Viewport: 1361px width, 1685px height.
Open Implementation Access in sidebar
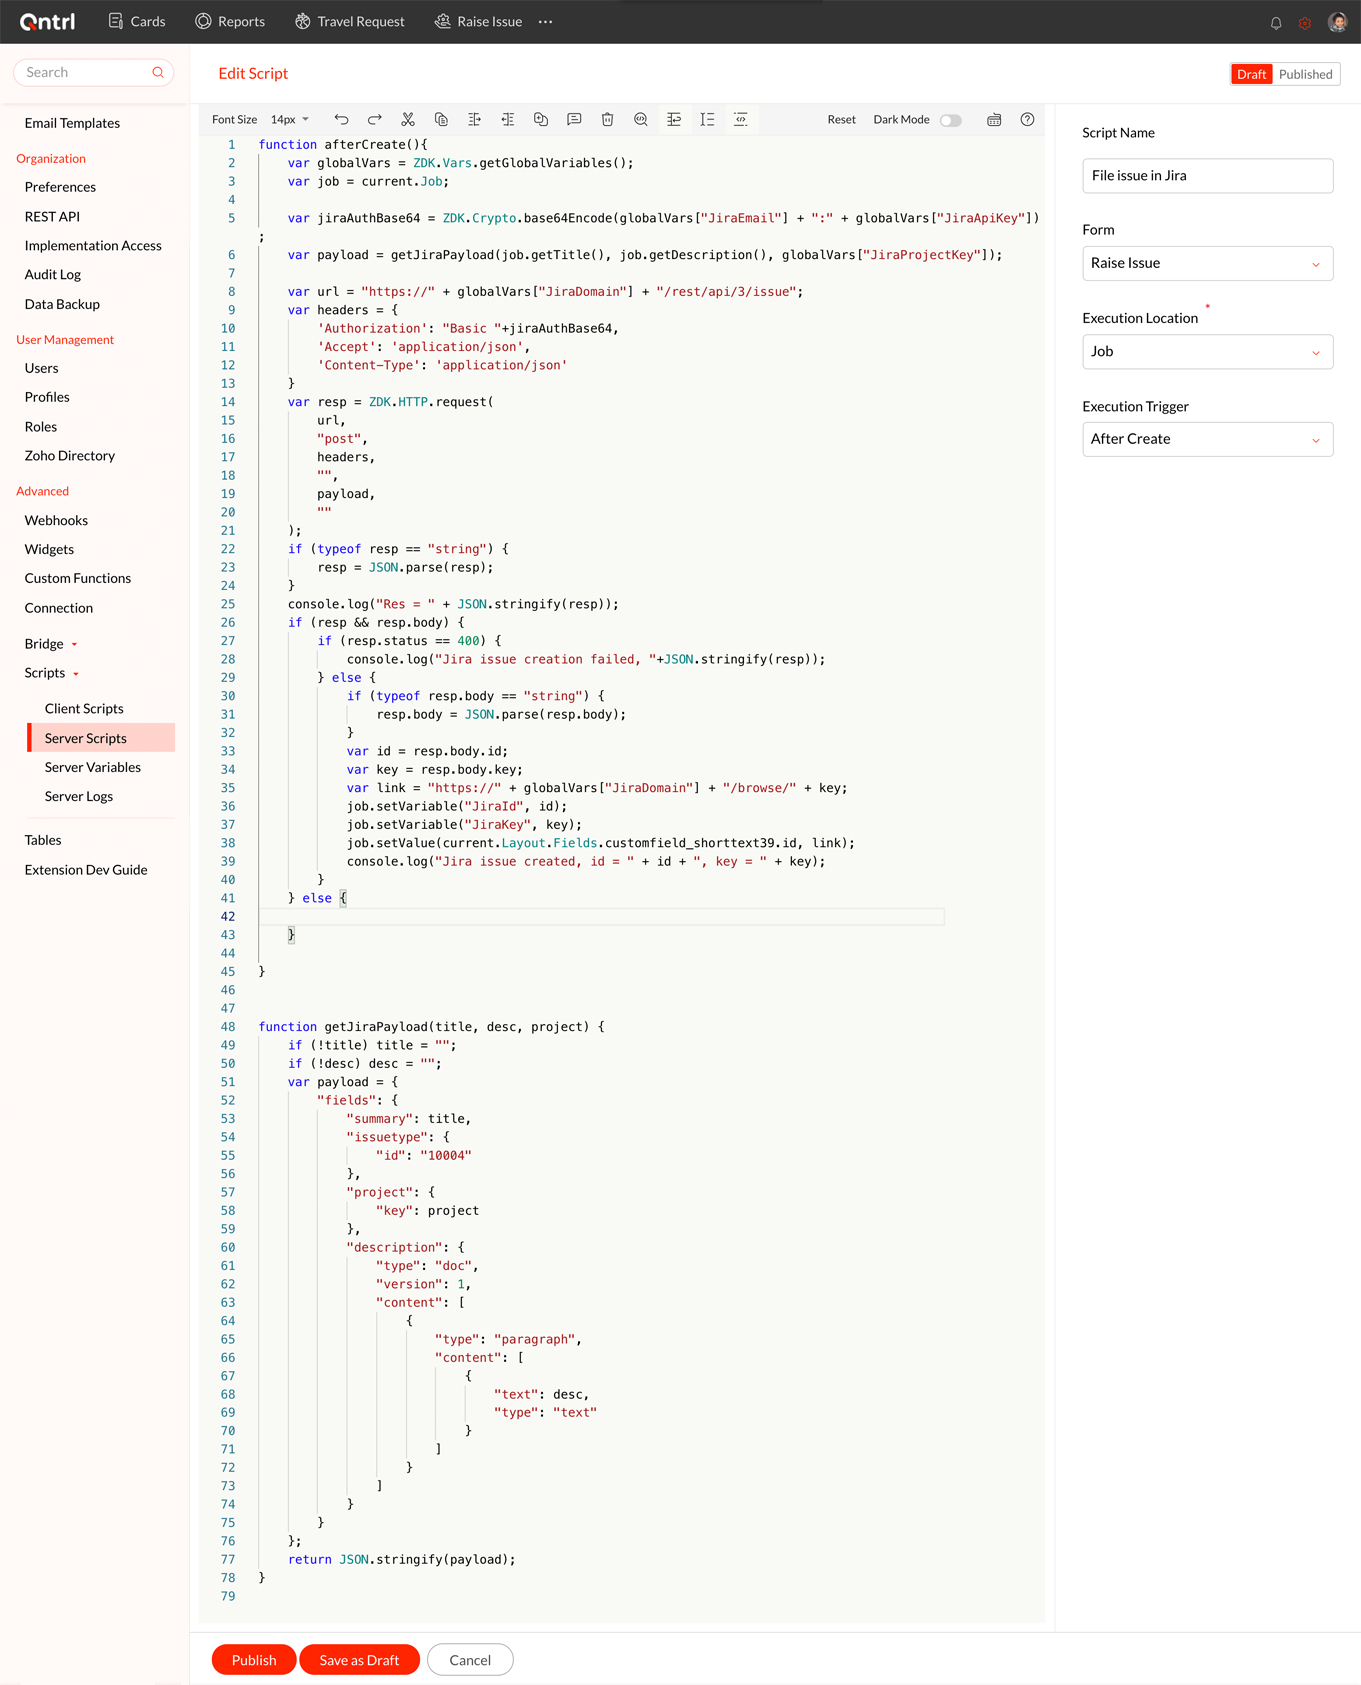[93, 246]
